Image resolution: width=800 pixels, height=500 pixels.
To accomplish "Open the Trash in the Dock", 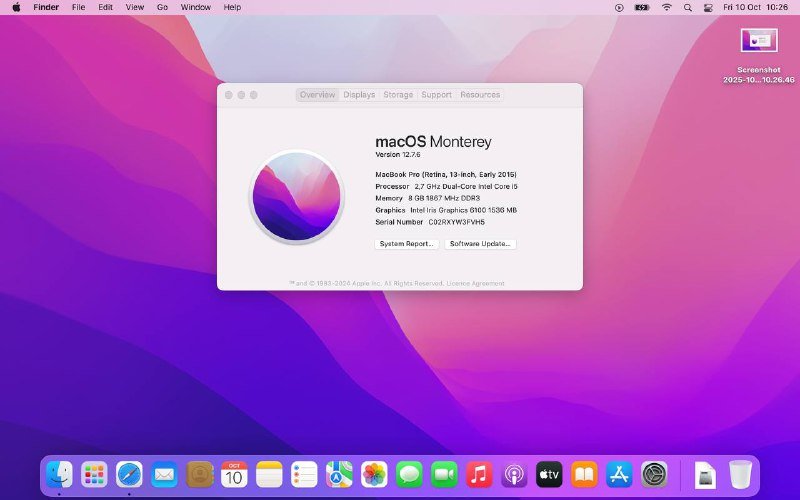I will [740, 474].
